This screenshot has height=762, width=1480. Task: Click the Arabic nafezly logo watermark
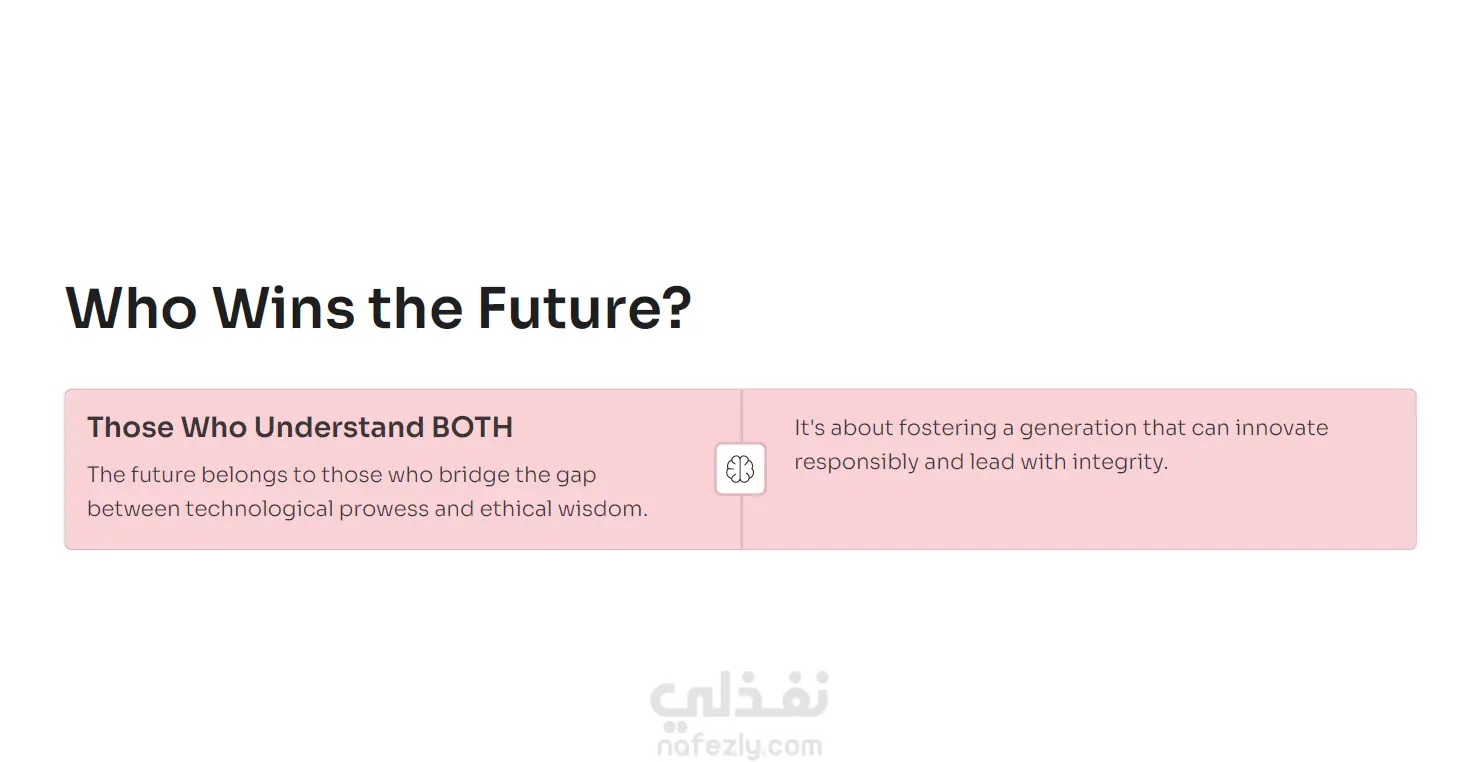(739, 697)
